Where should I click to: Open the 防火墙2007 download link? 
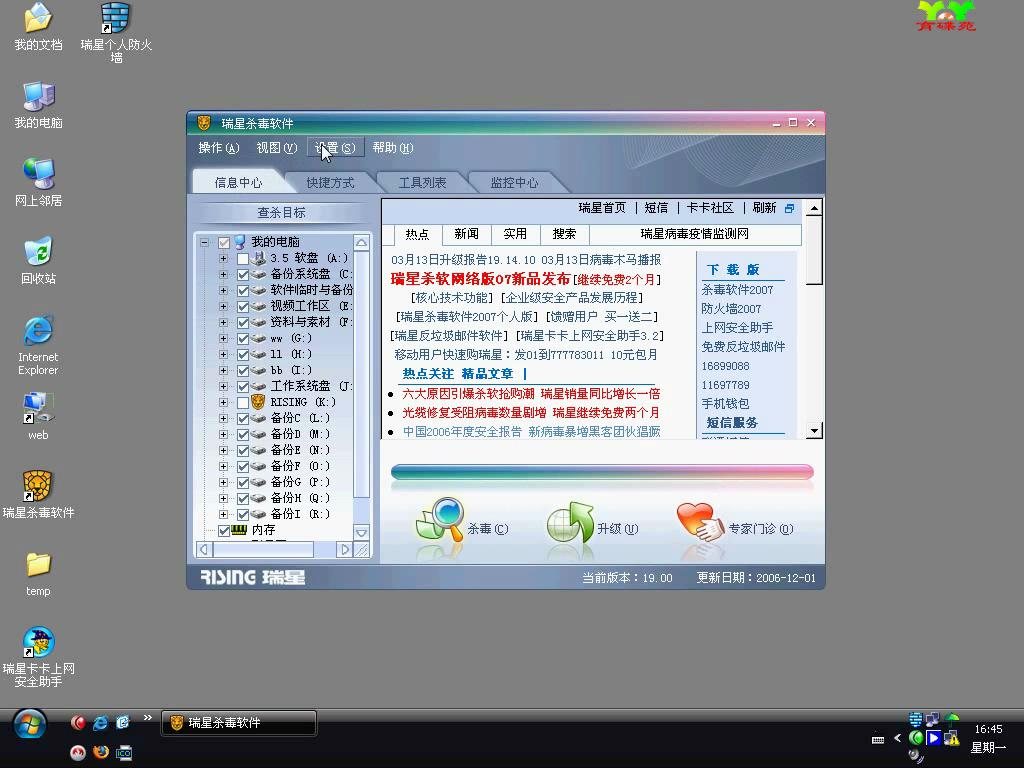tap(731, 308)
